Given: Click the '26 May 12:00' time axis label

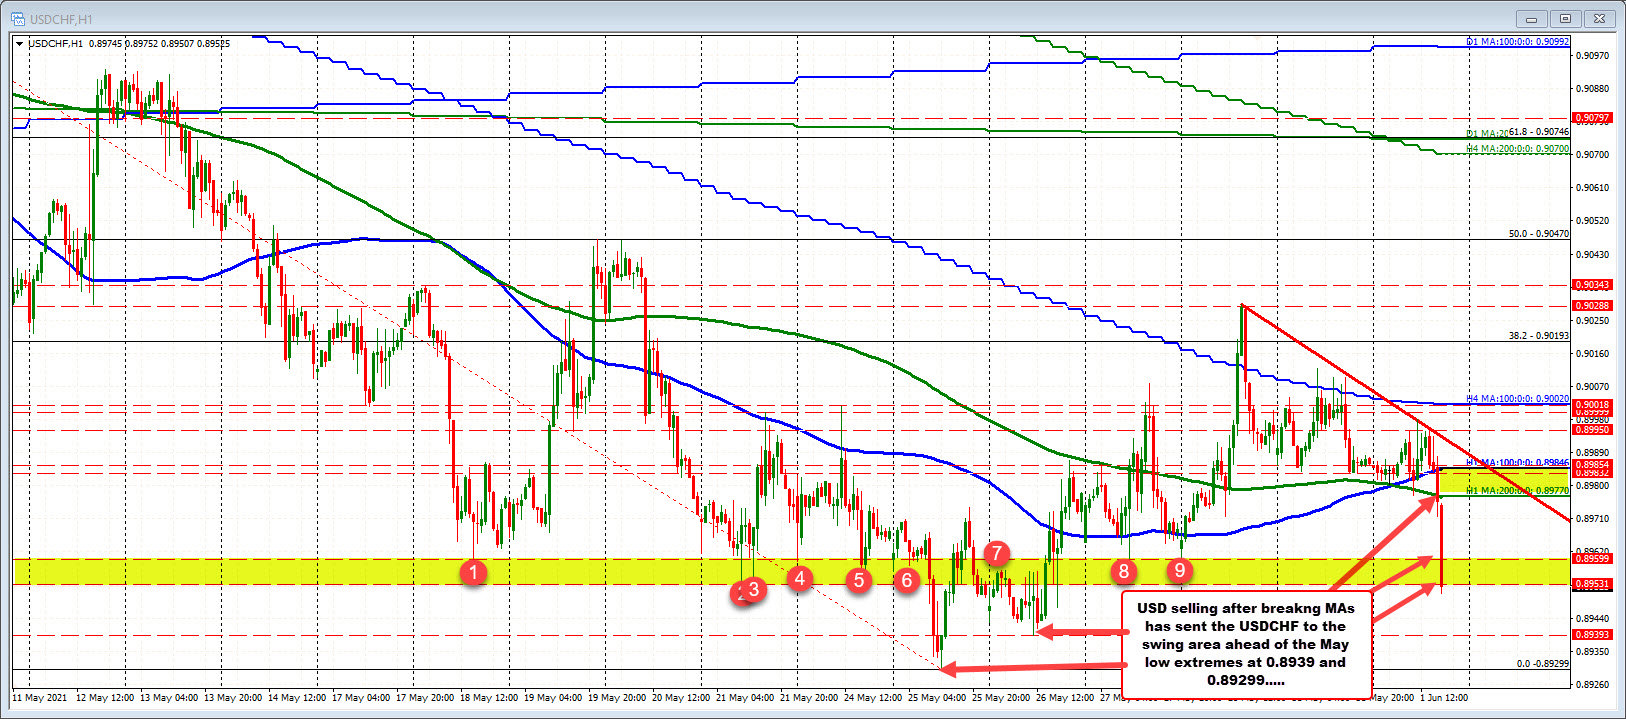Looking at the screenshot, I should coord(1064,697).
